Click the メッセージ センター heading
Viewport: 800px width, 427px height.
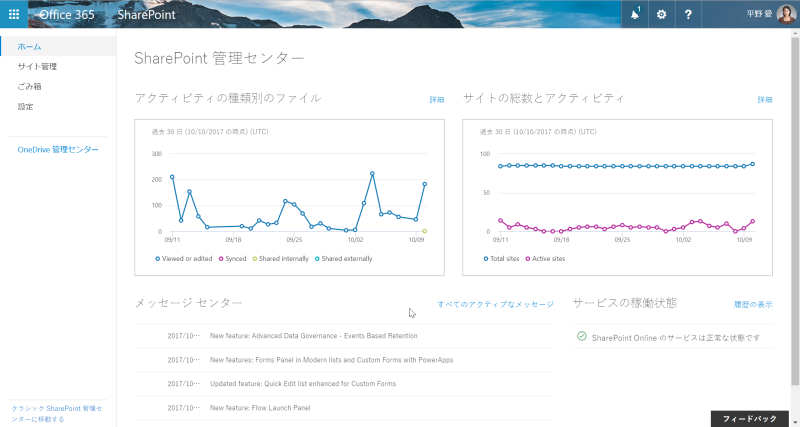(x=188, y=303)
